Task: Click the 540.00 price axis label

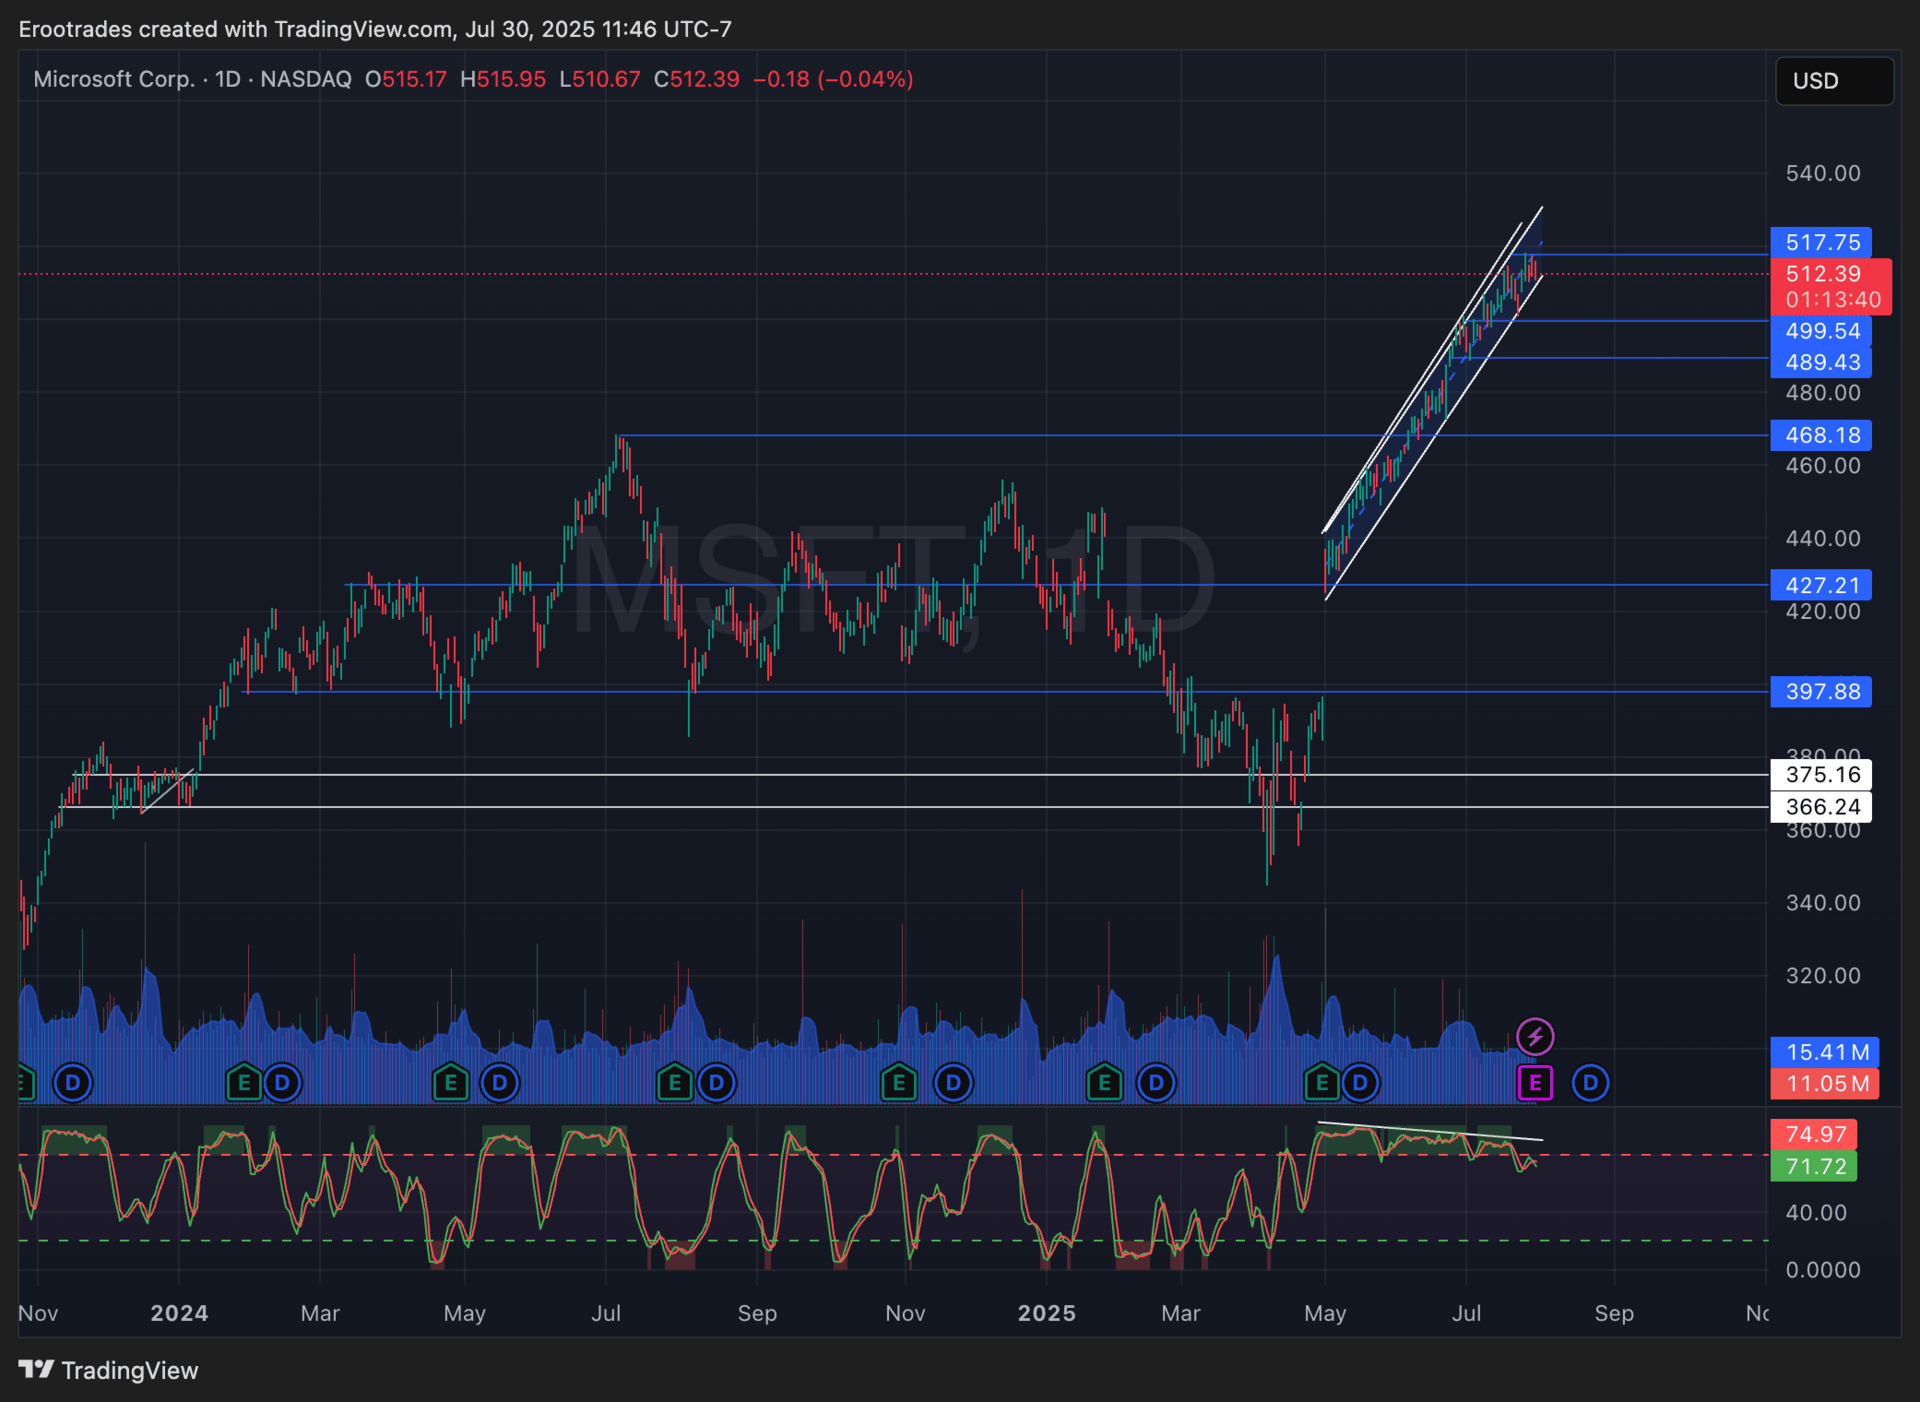Action: coord(1823,173)
